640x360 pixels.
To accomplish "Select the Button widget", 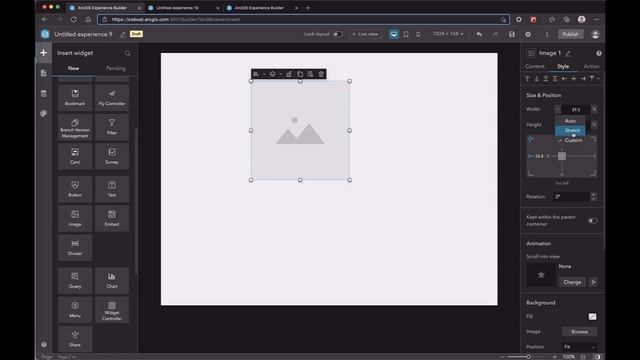I will pos(75,189).
